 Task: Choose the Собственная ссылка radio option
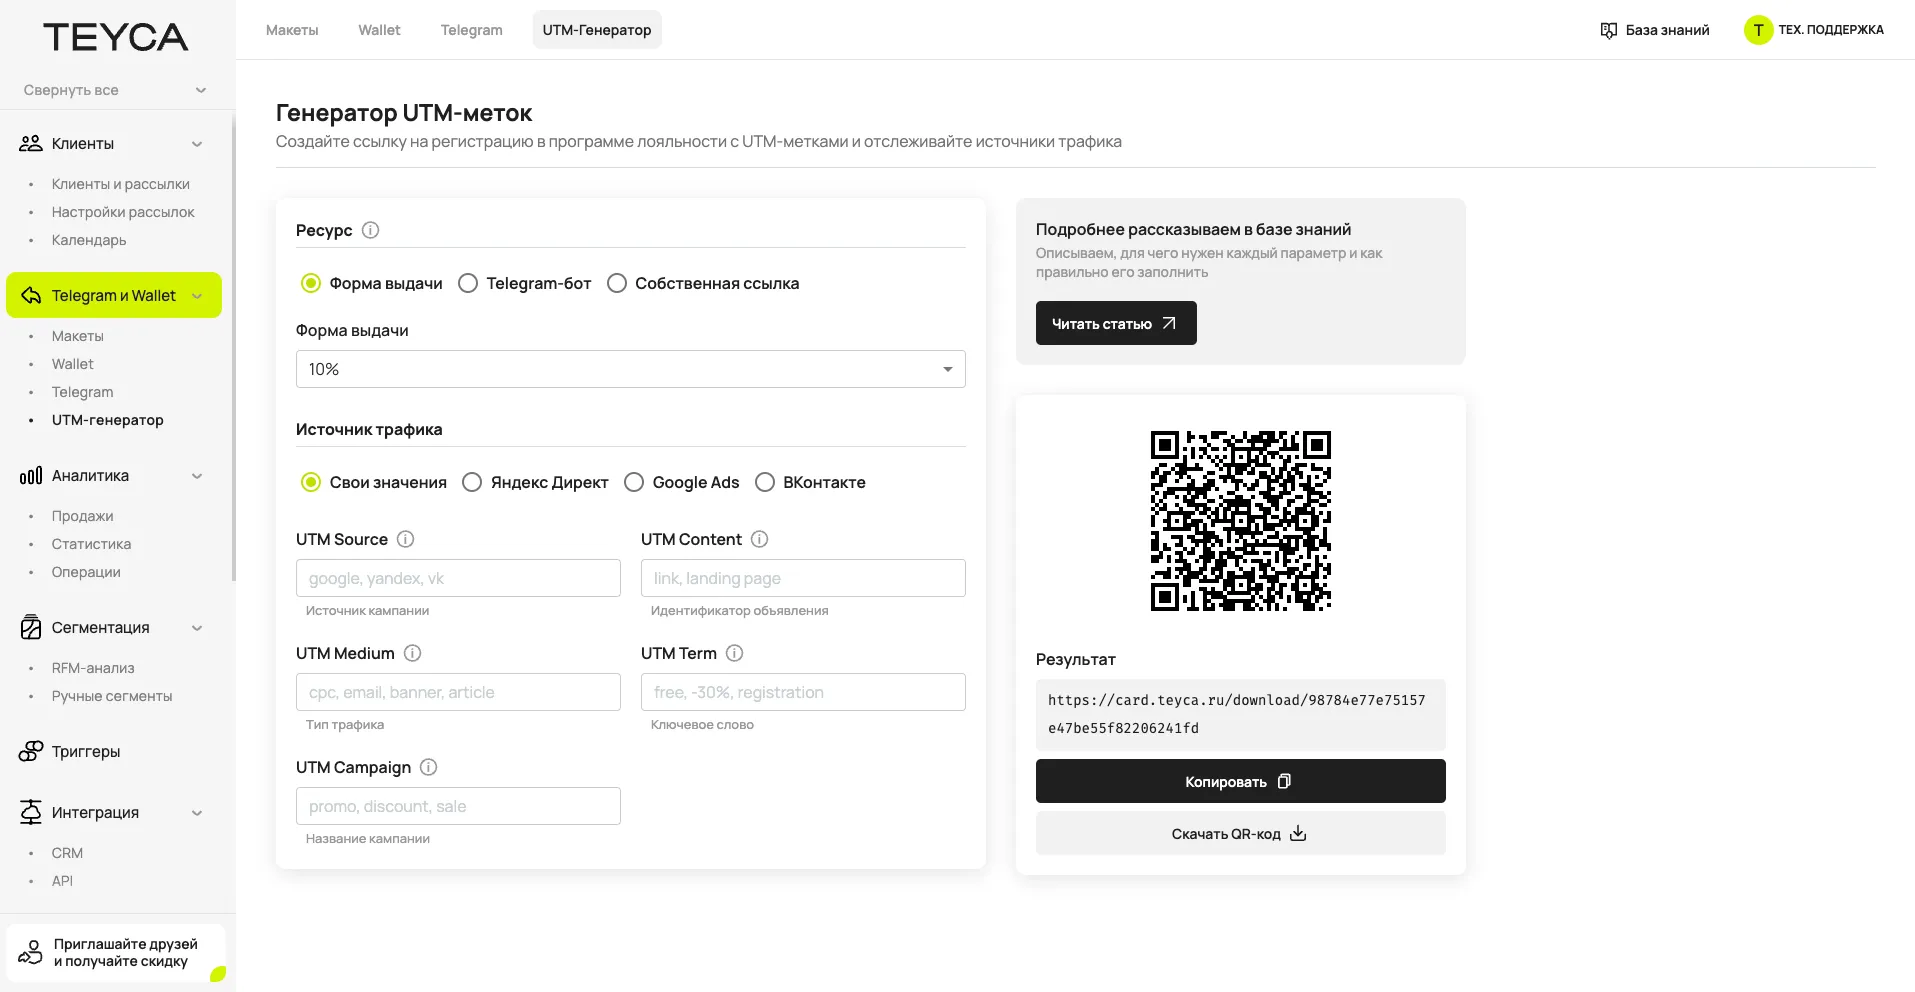[x=617, y=283]
